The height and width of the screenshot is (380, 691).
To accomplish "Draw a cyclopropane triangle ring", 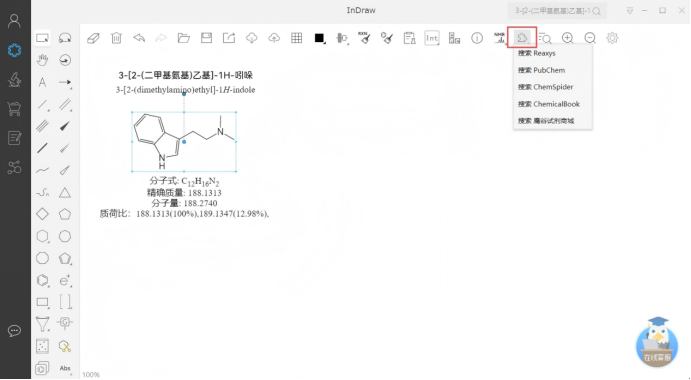I will [65, 192].
